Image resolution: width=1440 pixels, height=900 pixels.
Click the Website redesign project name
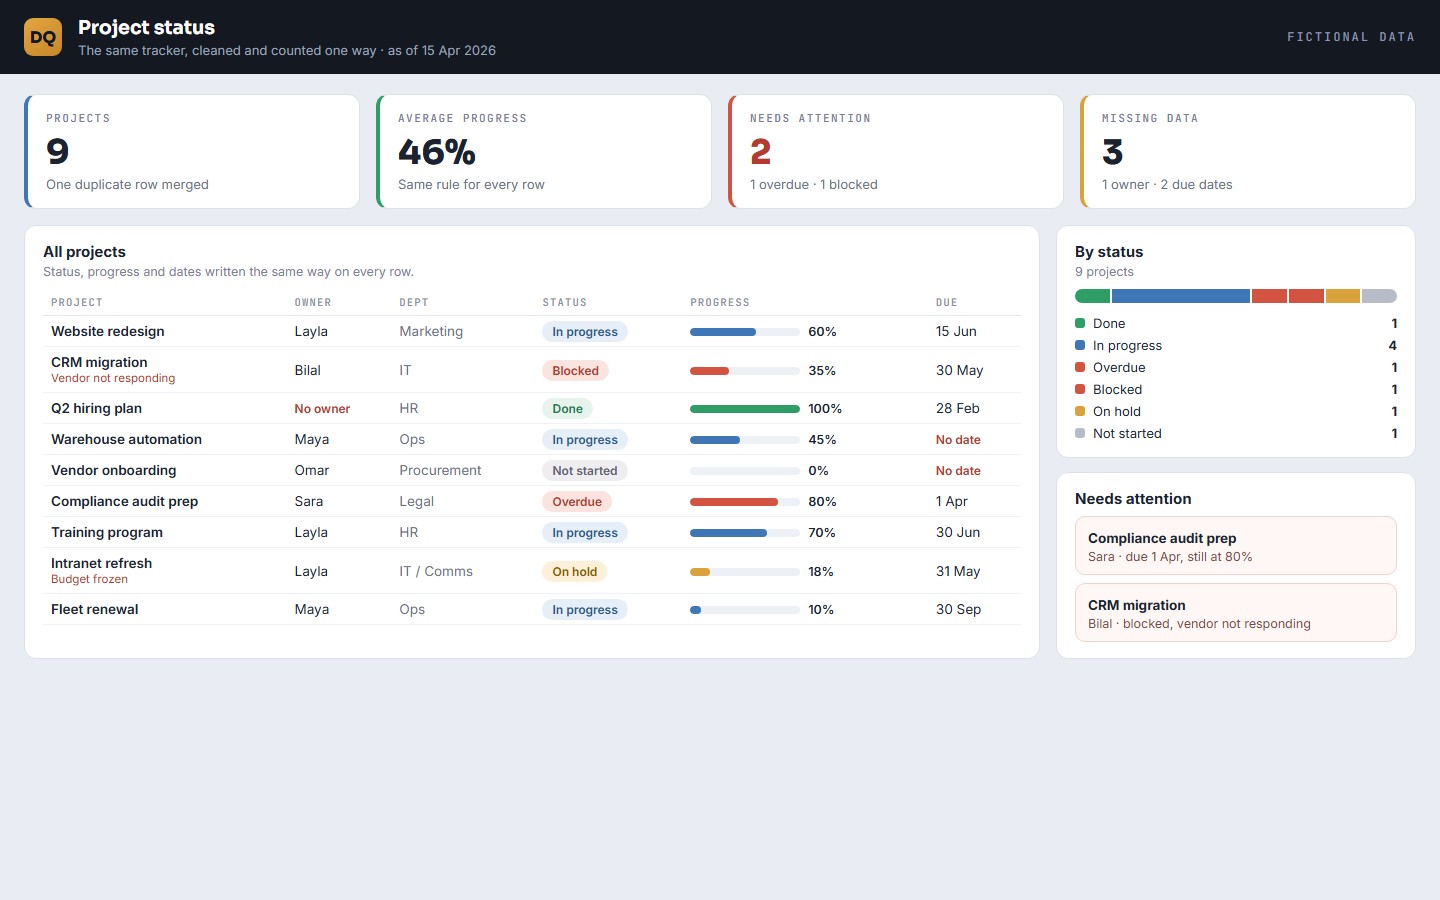[108, 332]
